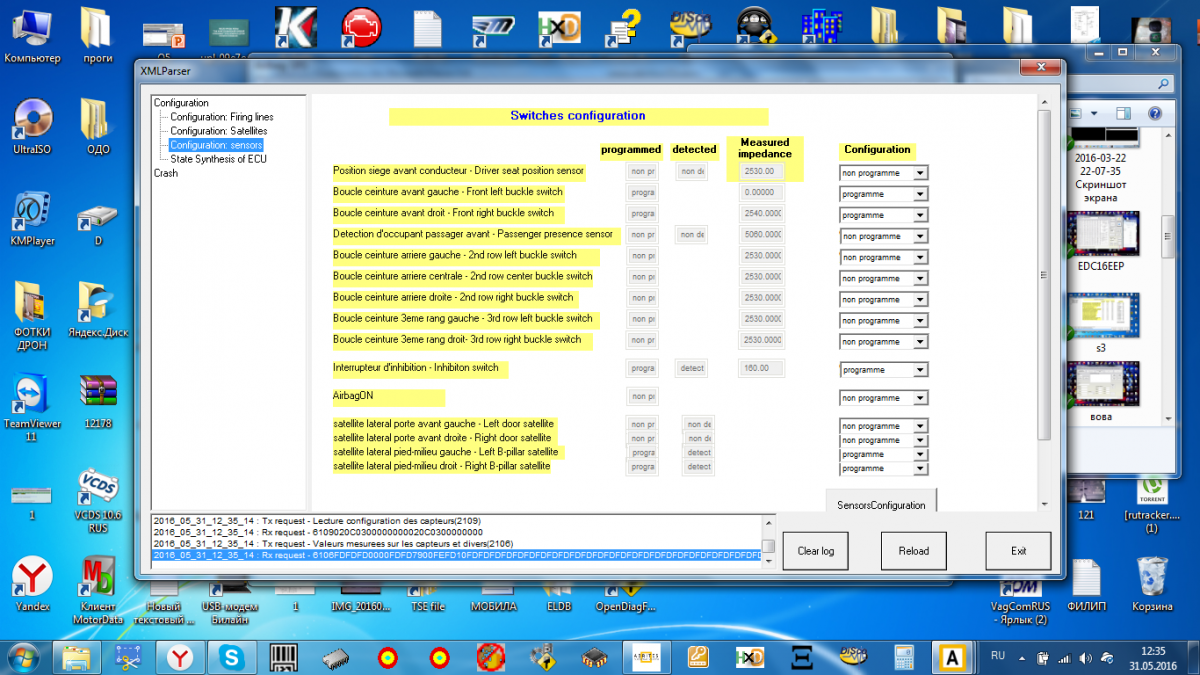Open the Snipping Tool taskbar icon
The width and height of the screenshot is (1200, 675).
pyautogui.click(x=129, y=657)
